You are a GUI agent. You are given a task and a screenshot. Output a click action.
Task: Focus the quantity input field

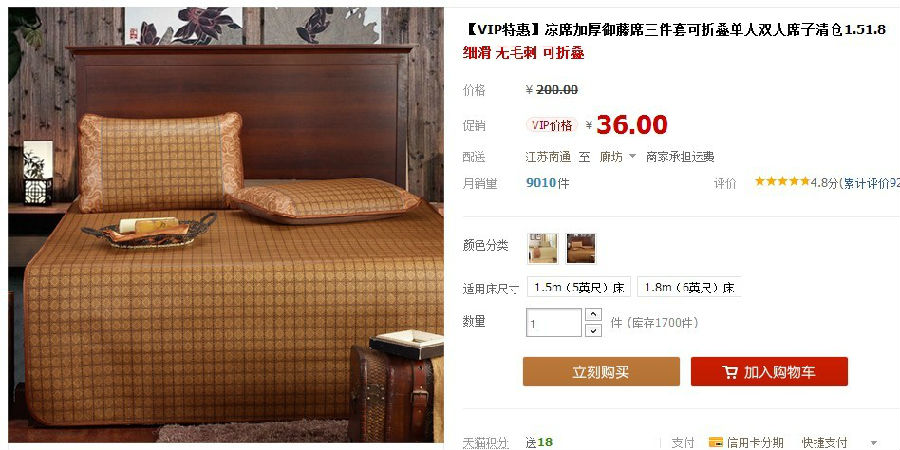(x=554, y=323)
